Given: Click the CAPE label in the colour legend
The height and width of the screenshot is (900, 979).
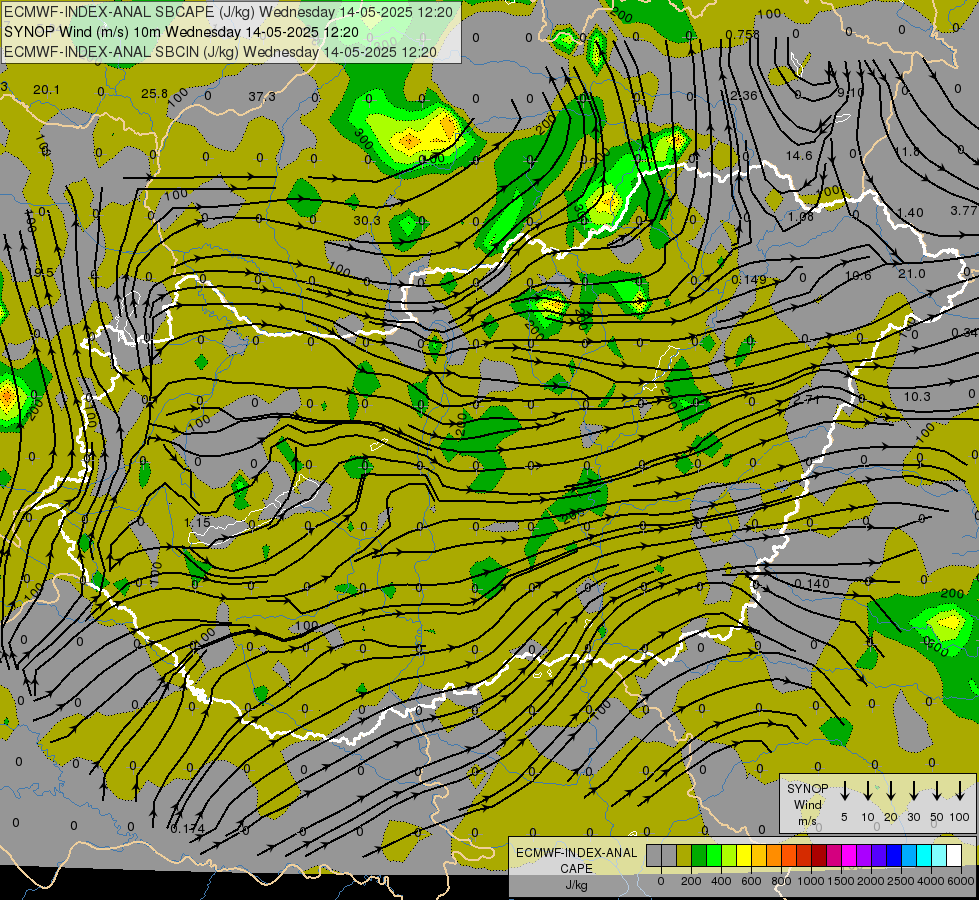Looking at the screenshot, I should [576, 868].
